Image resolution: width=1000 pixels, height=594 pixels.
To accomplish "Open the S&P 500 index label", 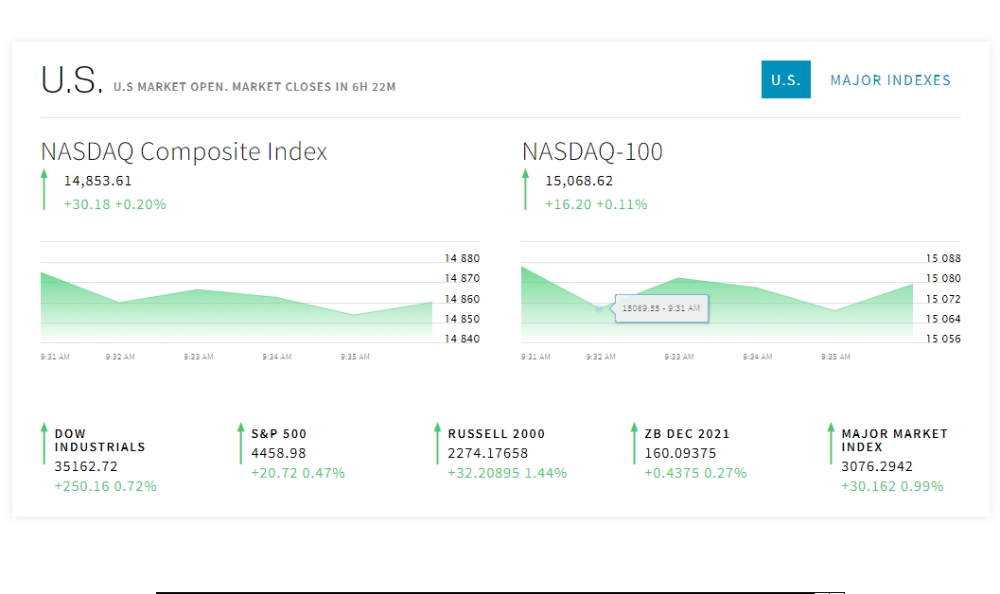I will pos(279,434).
